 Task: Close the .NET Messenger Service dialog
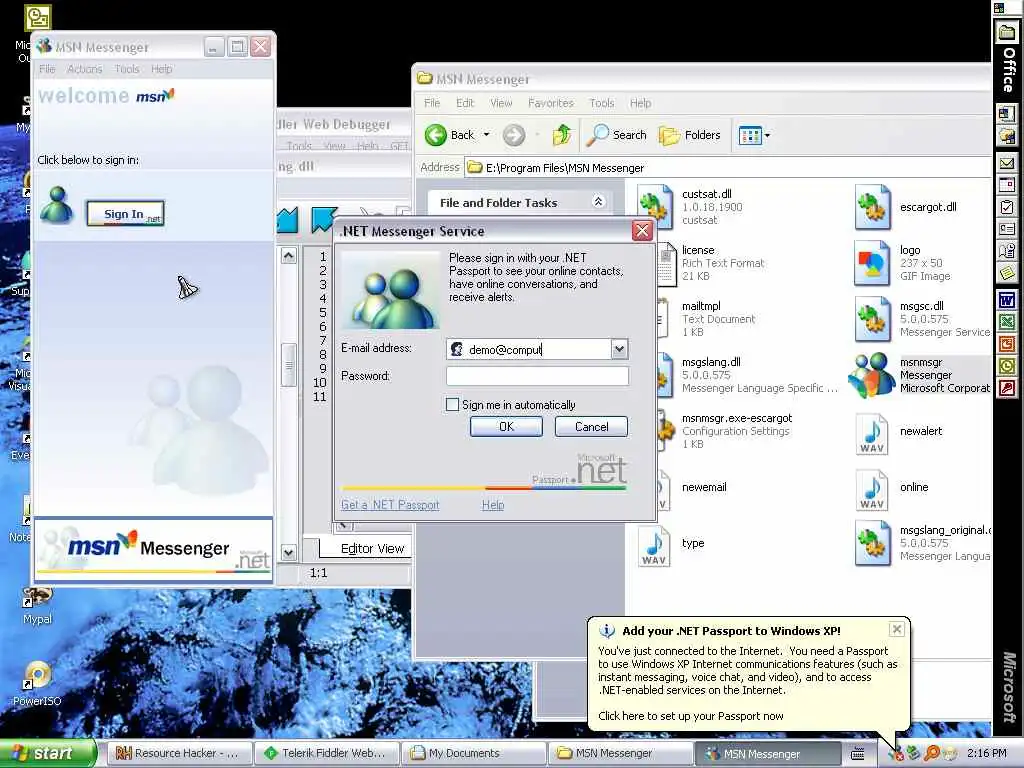[x=643, y=231]
